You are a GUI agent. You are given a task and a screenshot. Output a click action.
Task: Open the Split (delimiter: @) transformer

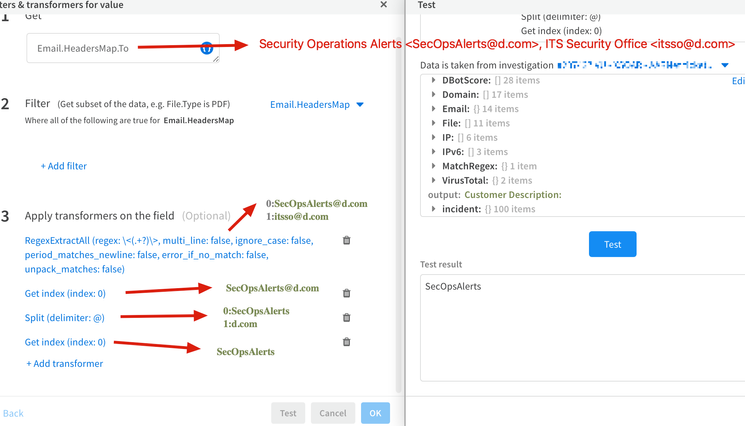point(65,318)
